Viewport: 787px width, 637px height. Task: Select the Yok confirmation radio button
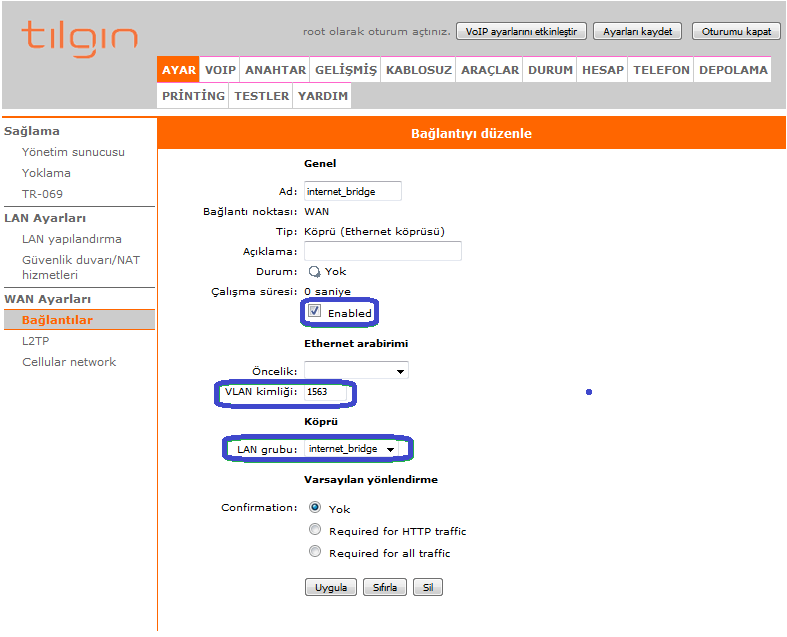(x=315, y=507)
